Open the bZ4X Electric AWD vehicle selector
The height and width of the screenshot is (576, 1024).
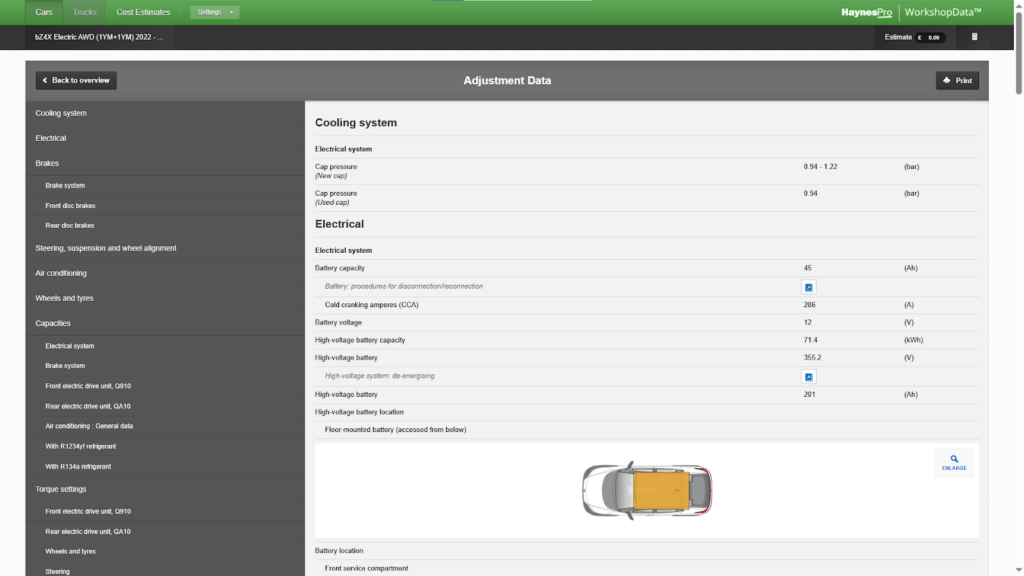point(98,37)
